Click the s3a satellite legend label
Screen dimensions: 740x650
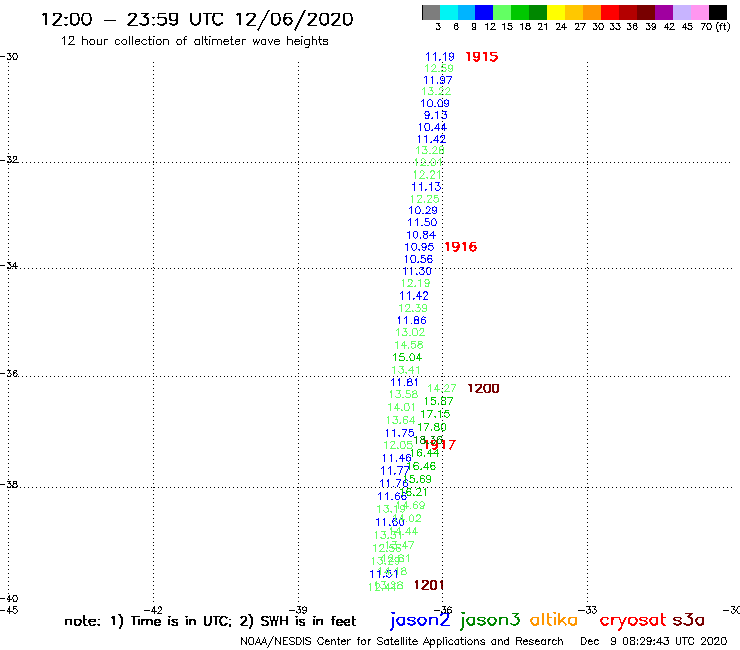(x=688, y=620)
